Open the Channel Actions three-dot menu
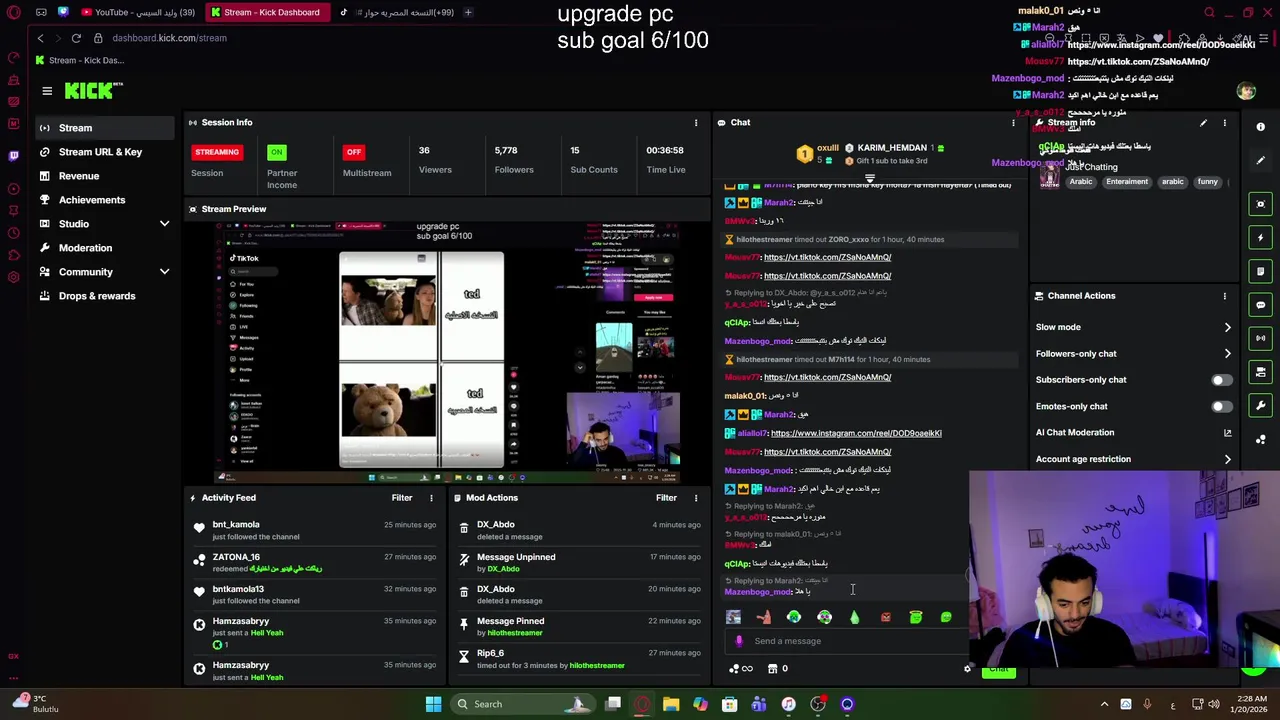Image resolution: width=1280 pixels, height=720 pixels. (1224, 296)
